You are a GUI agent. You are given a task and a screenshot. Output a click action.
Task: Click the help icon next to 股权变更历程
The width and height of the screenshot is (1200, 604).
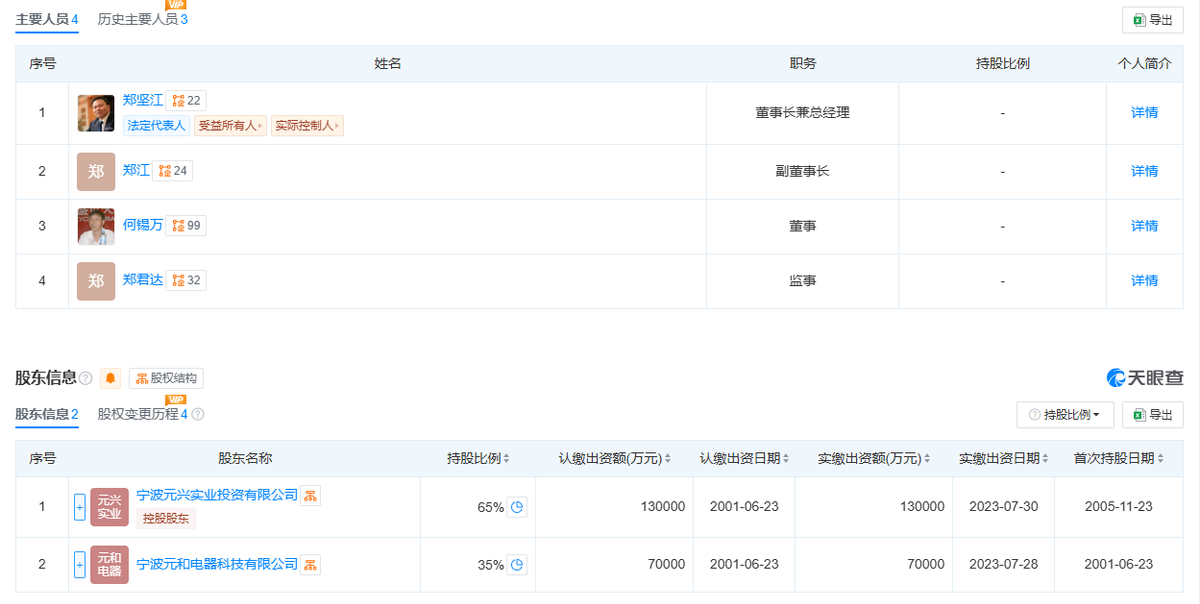point(198,414)
